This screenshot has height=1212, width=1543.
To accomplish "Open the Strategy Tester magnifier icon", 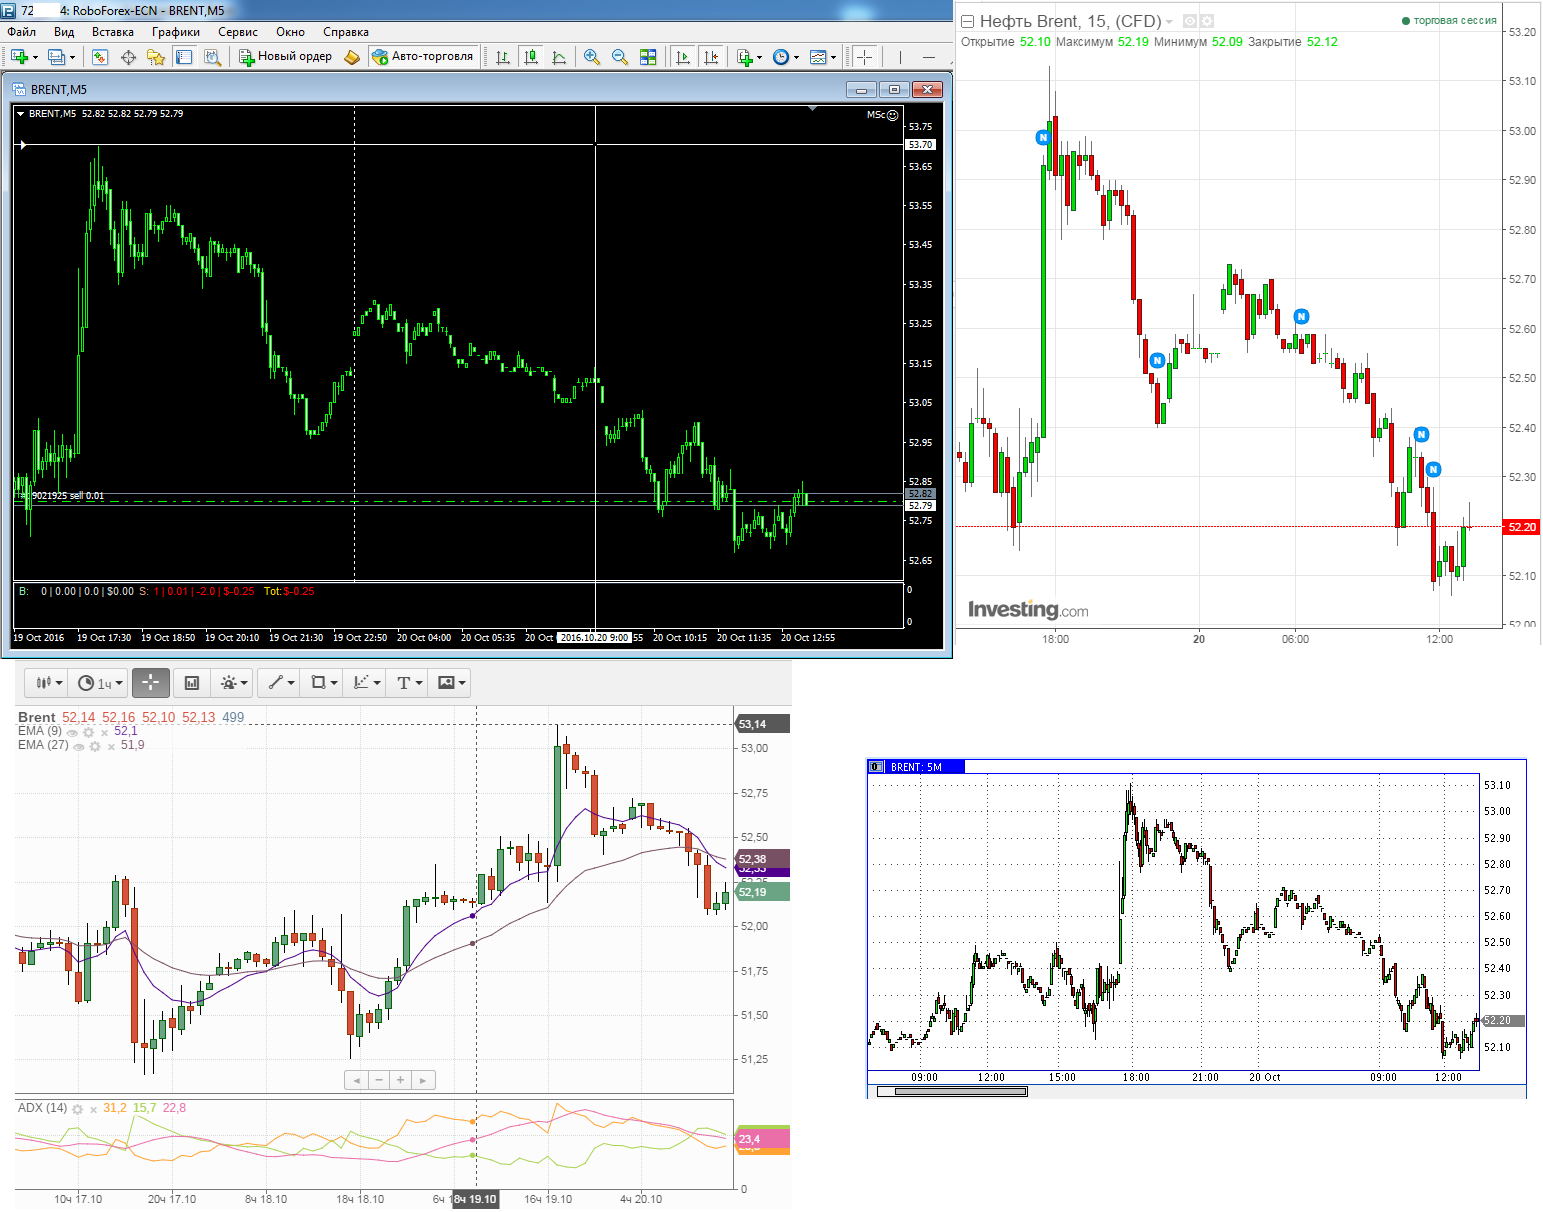I will point(212,57).
